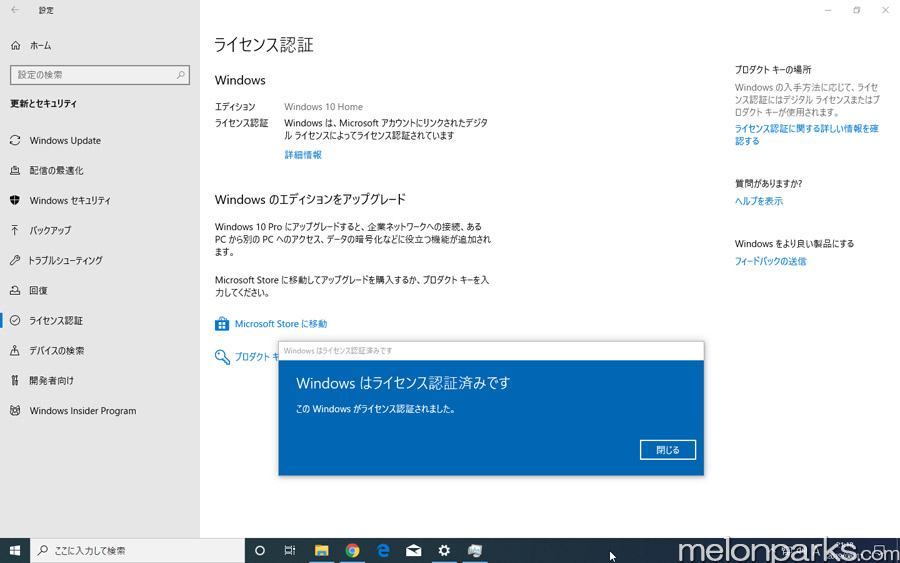Viewport: 900px width, 563px height.
Task: Launch Google Chrome from taskbar
Action: [x=352, y=550]
